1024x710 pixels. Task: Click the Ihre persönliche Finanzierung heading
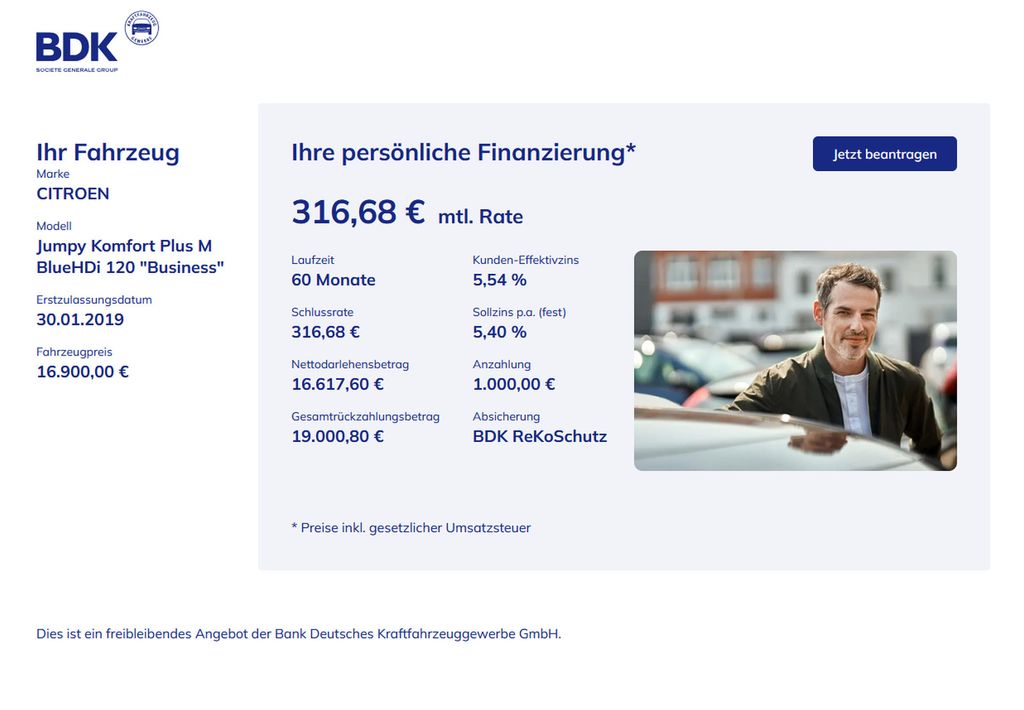click(x=463, y=153)
